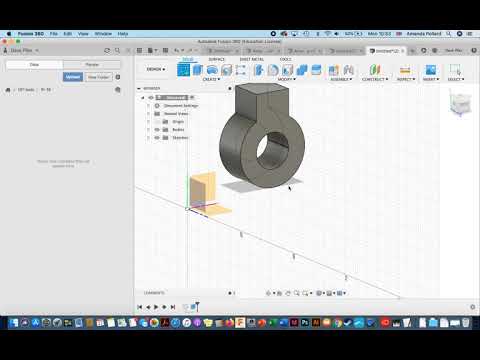
Task: Click the Upload button
Action: (x=73, y=77)
